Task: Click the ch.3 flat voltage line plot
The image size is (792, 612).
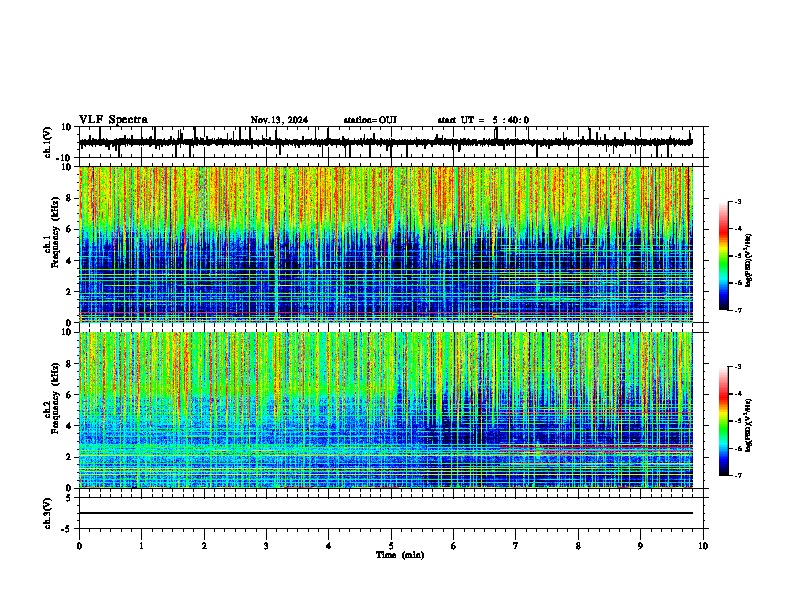Action: click(386, 513)
